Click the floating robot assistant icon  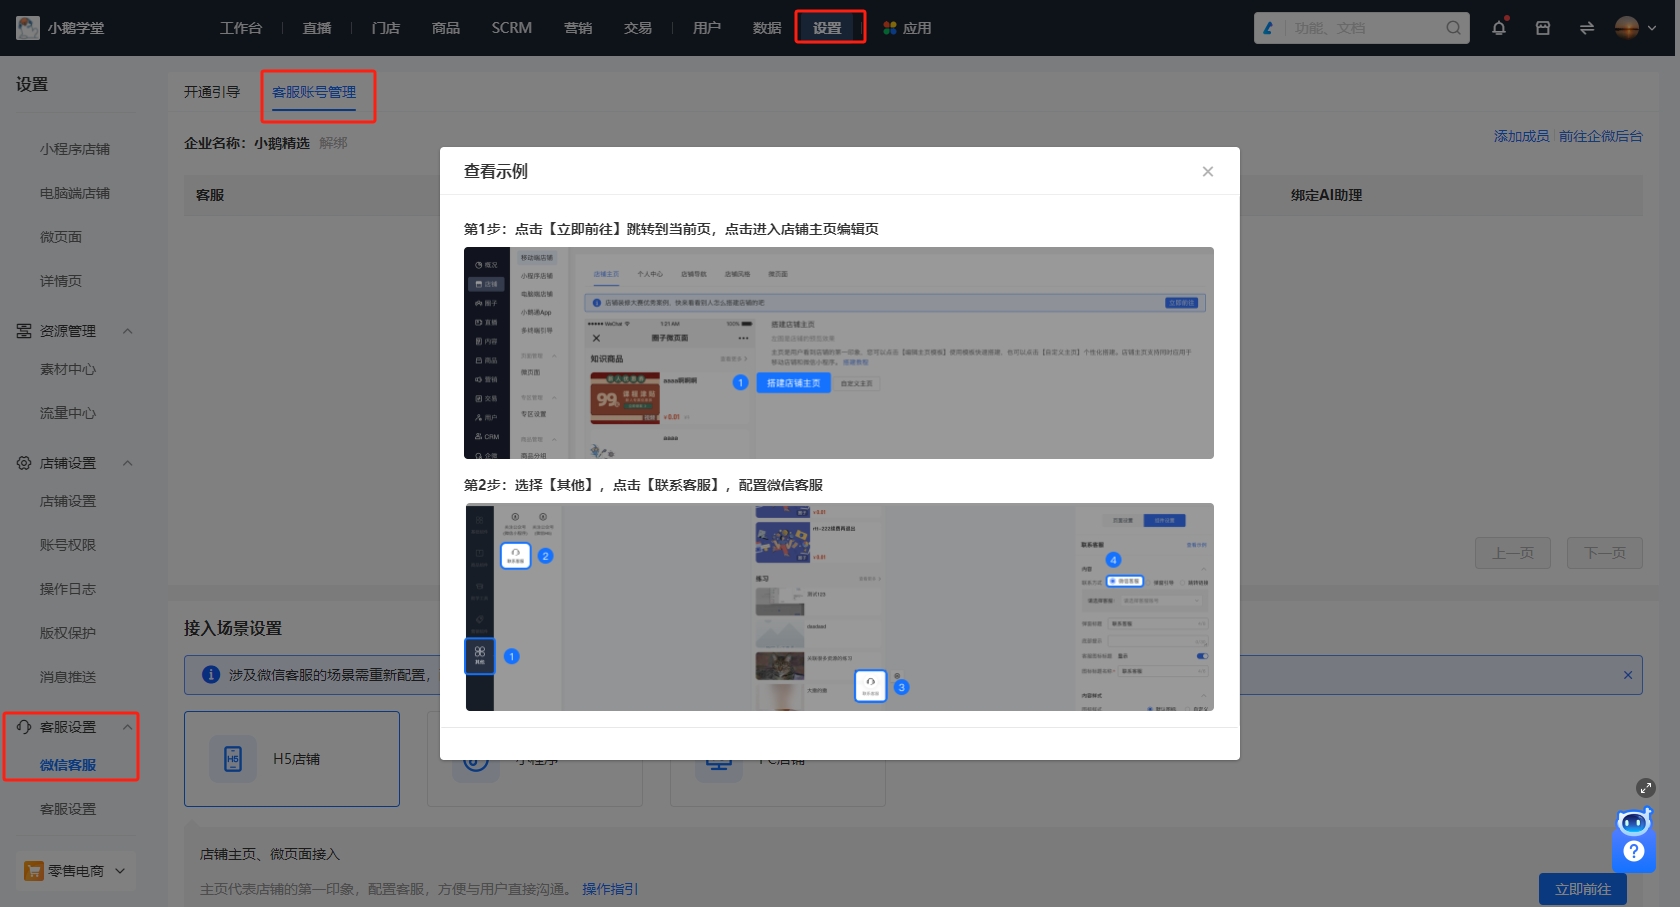point(1633,822)
